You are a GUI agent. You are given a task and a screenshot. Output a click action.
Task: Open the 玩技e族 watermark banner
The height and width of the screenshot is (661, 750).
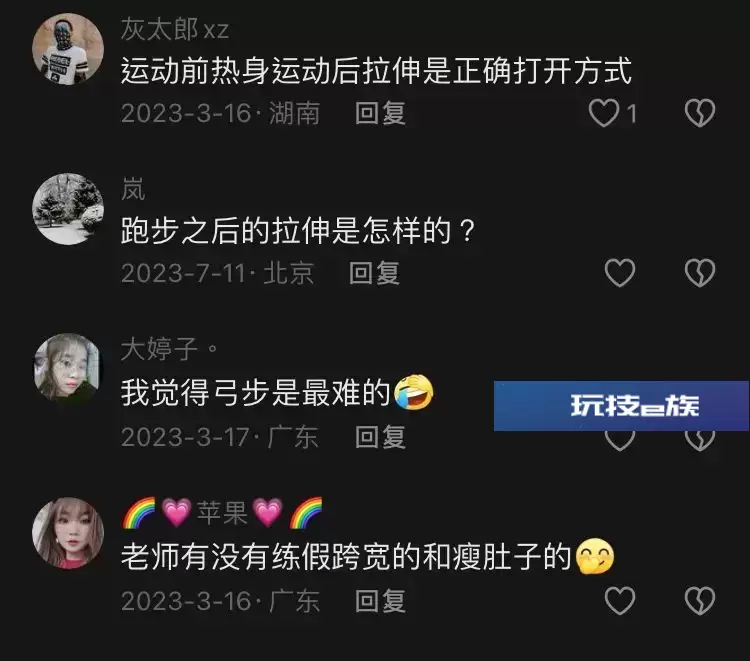click(621, 406)
